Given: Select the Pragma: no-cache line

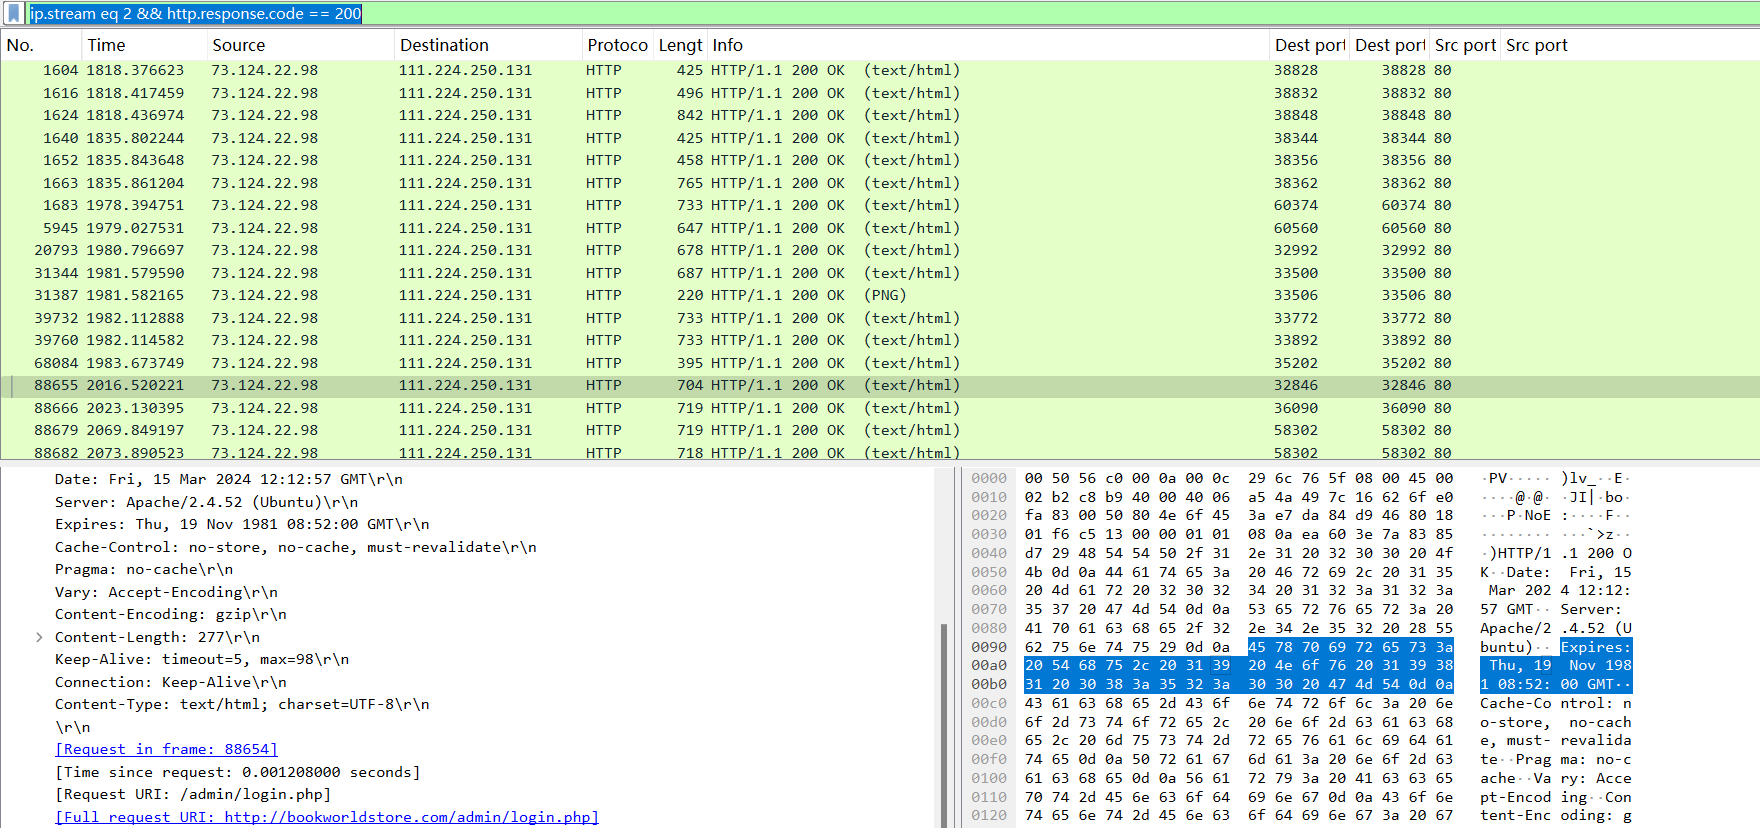Looking at the screenshot, I should point(144,569).
